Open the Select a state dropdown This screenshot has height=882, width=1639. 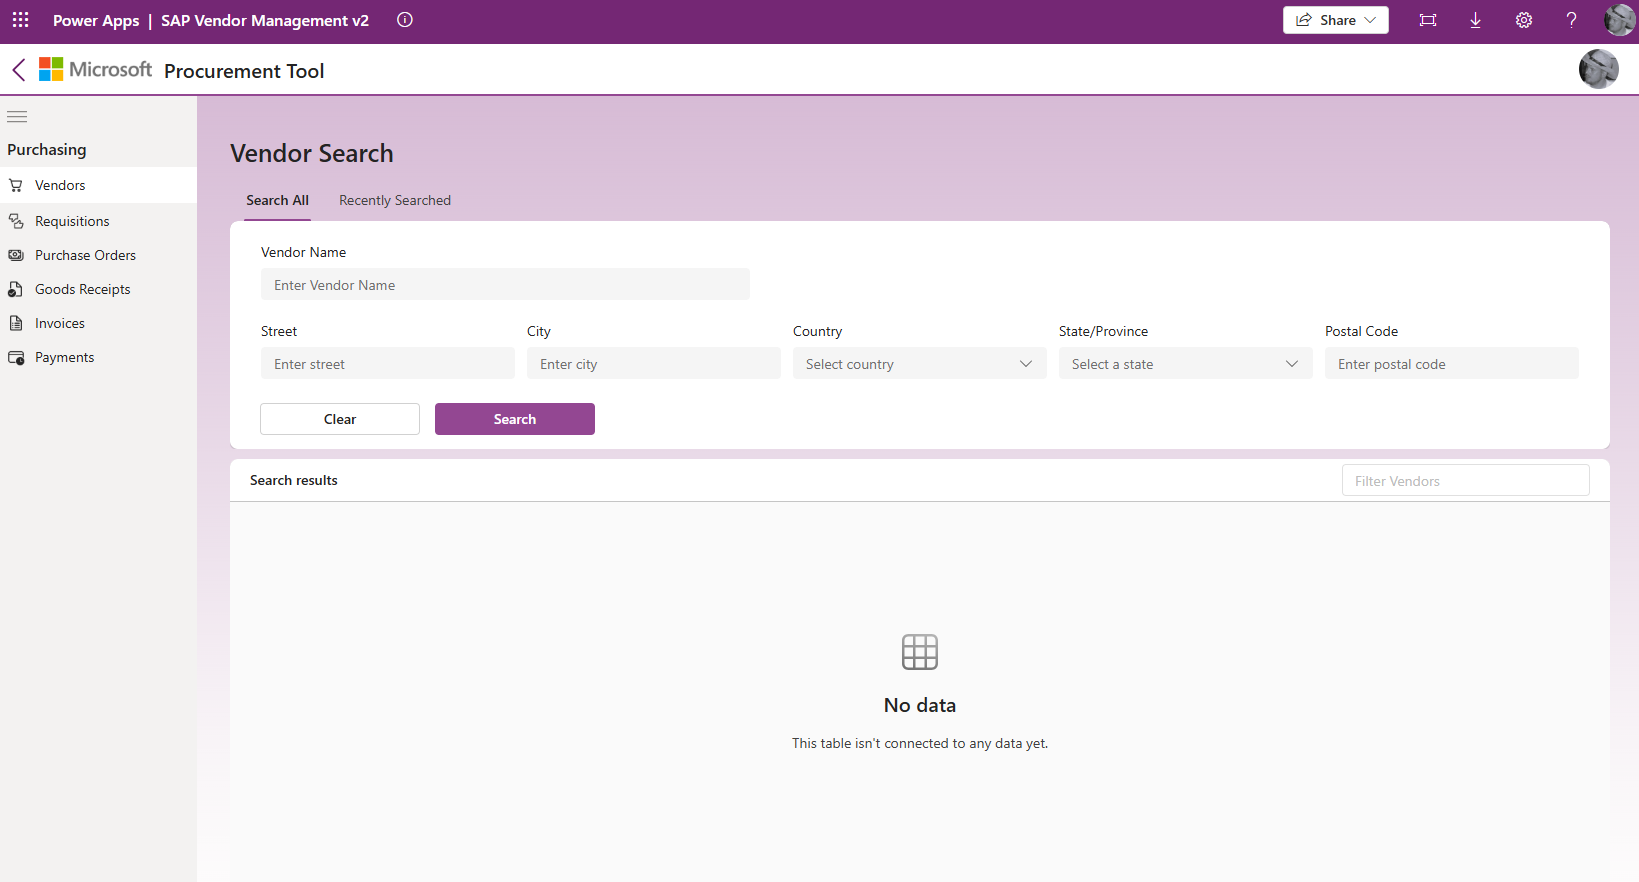point(1186,364)
